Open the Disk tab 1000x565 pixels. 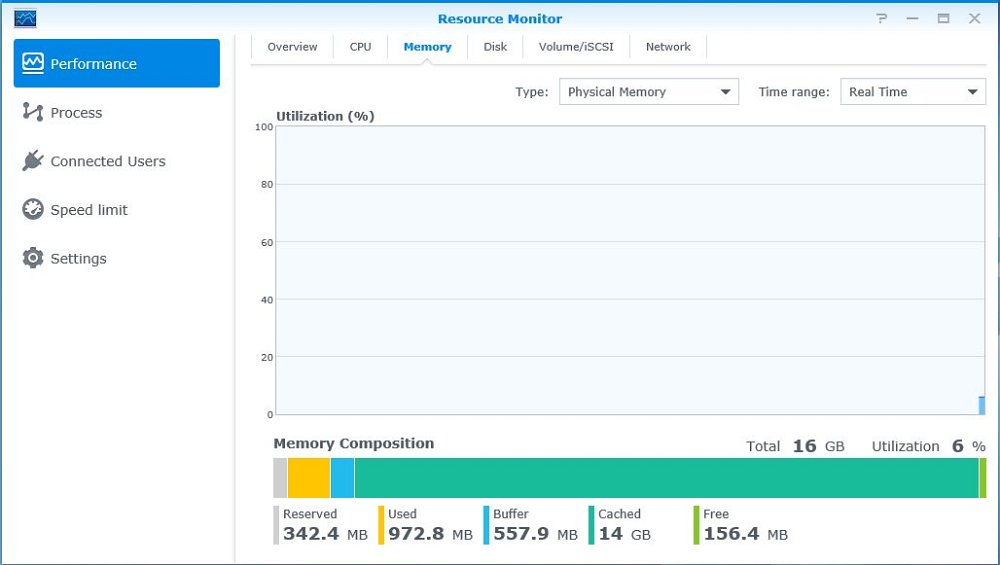pos(495,47)
